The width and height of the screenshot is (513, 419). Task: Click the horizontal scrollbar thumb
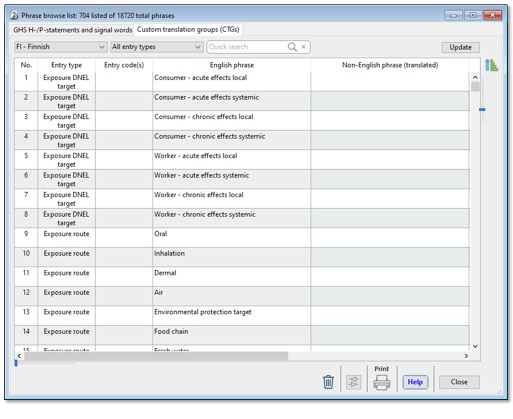tap(156, 356)
